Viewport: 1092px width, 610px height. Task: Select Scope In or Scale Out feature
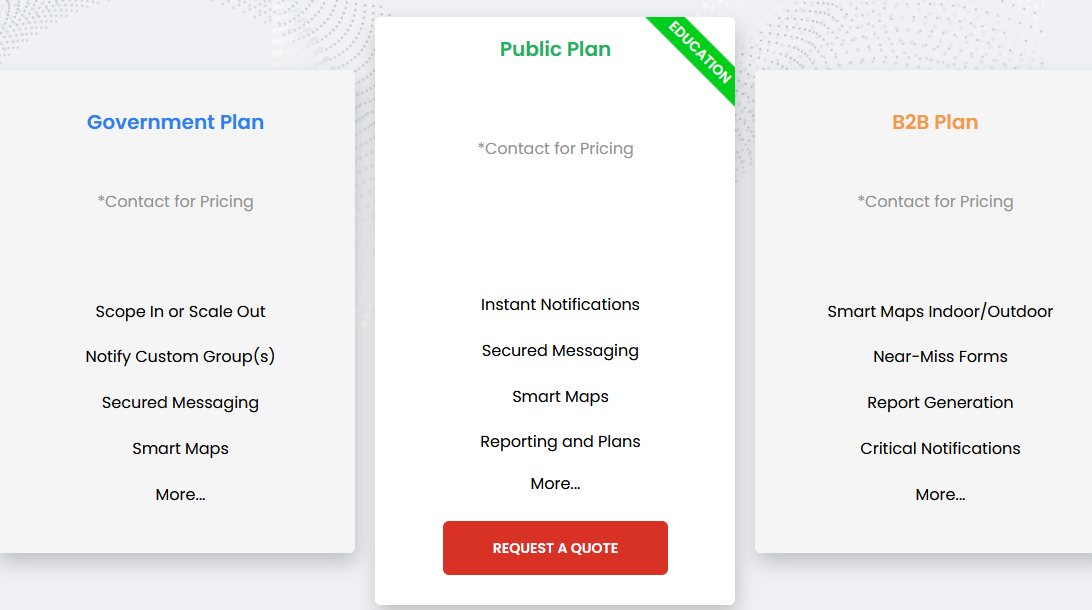click(180, 311)
